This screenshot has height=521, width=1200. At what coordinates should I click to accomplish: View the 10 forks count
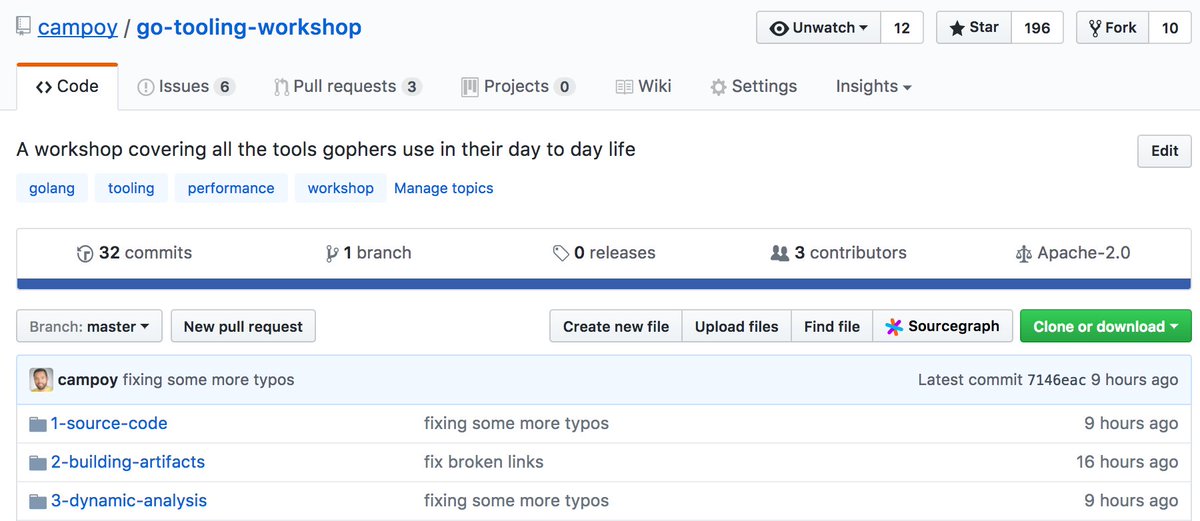pyautogui.click(x=1170, y=28)
